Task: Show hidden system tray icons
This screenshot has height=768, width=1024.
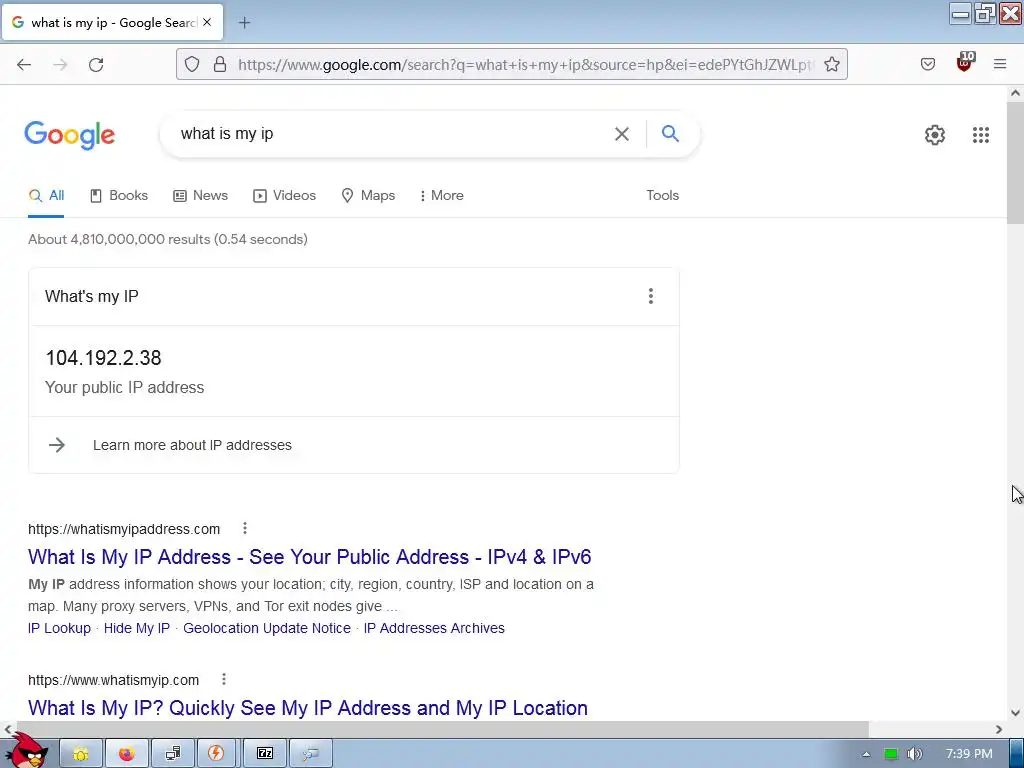Action: pyautogui.click(x=866, y=754)
